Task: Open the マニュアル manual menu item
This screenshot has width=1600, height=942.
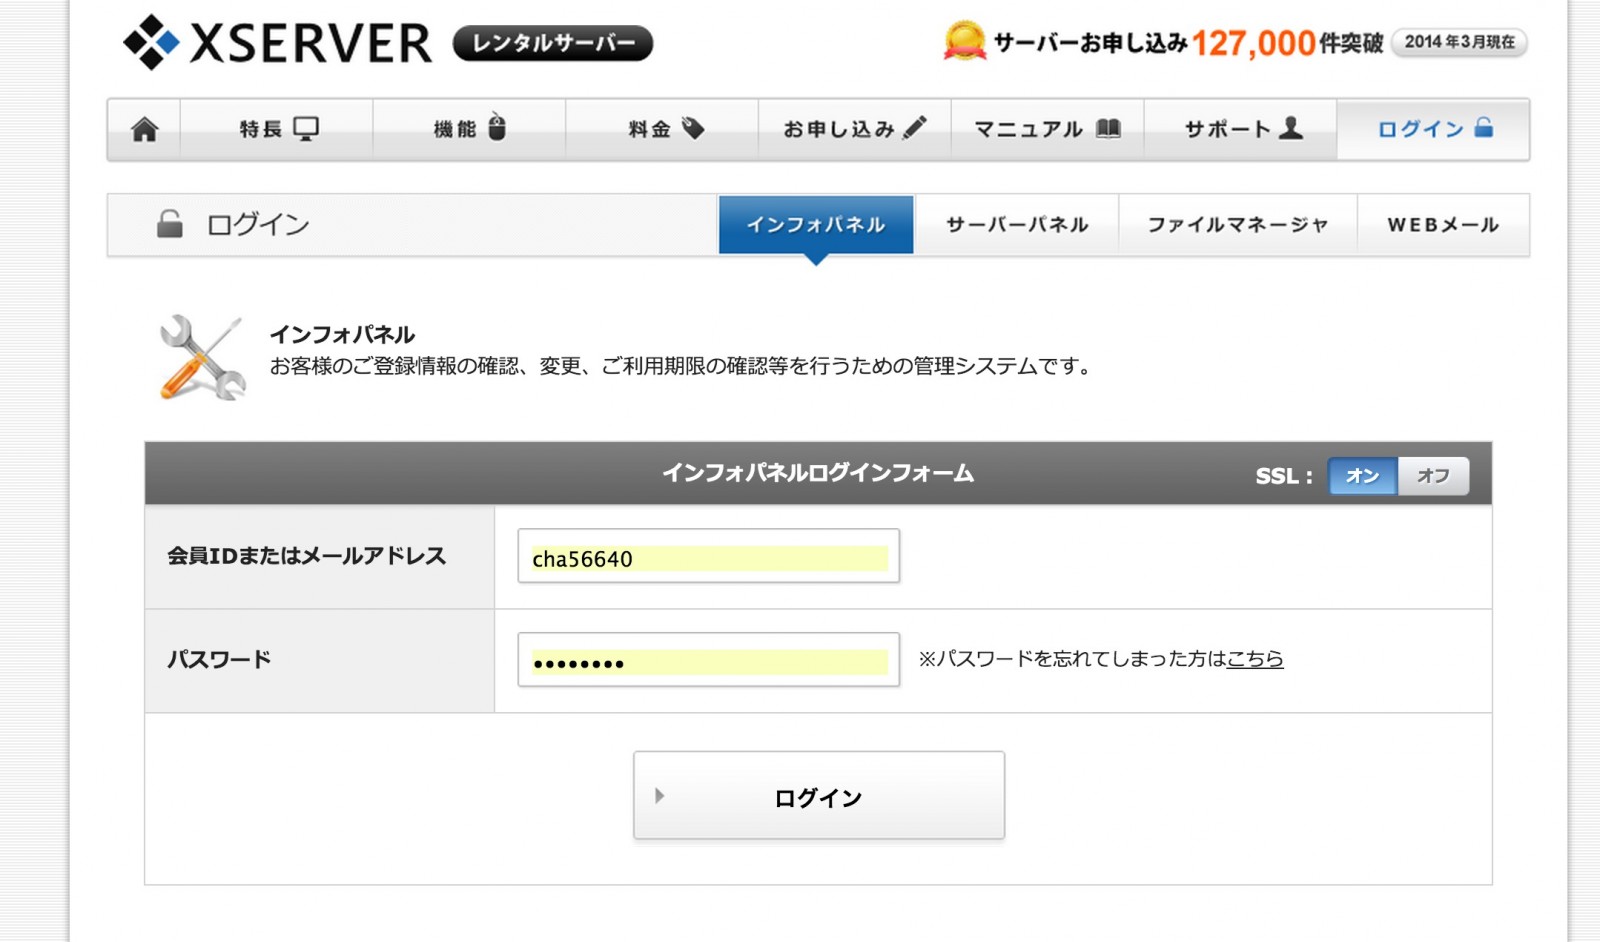Action: pos(1047,129)
